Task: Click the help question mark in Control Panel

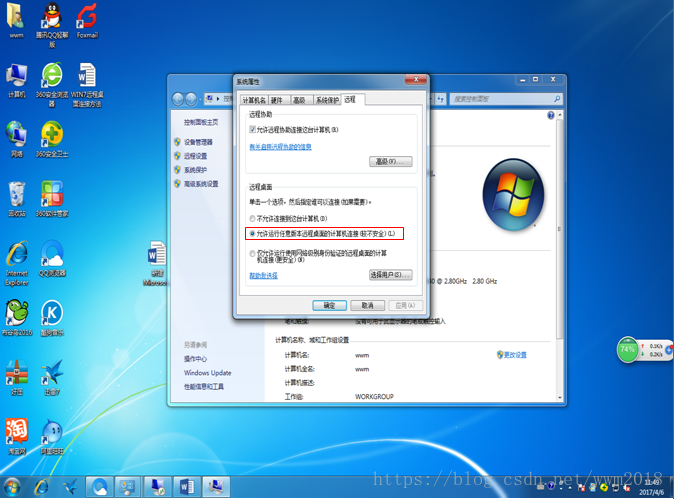Action: tap(551, 115)
